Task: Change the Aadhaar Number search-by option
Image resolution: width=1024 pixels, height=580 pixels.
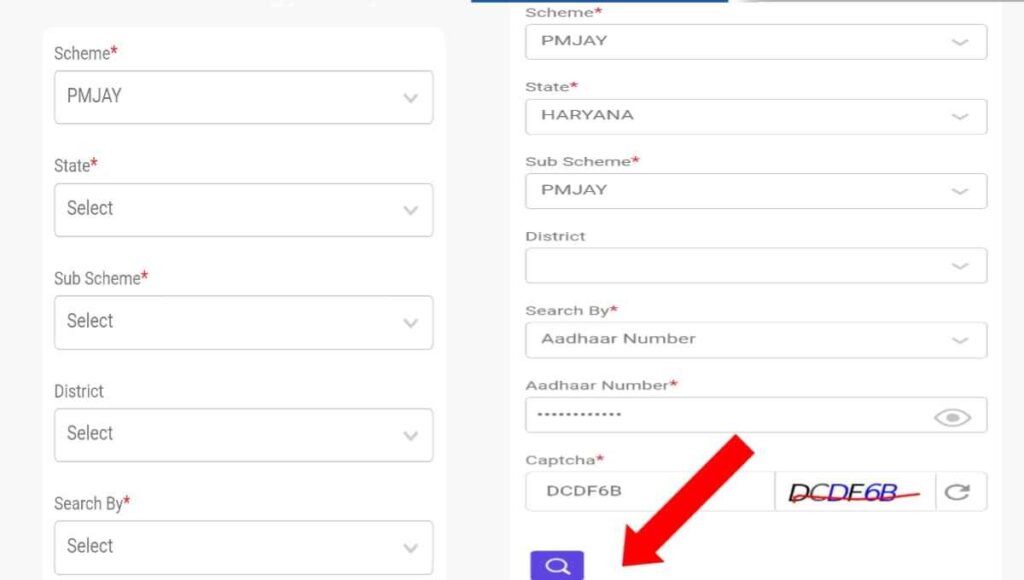Action: coord(755,339)
